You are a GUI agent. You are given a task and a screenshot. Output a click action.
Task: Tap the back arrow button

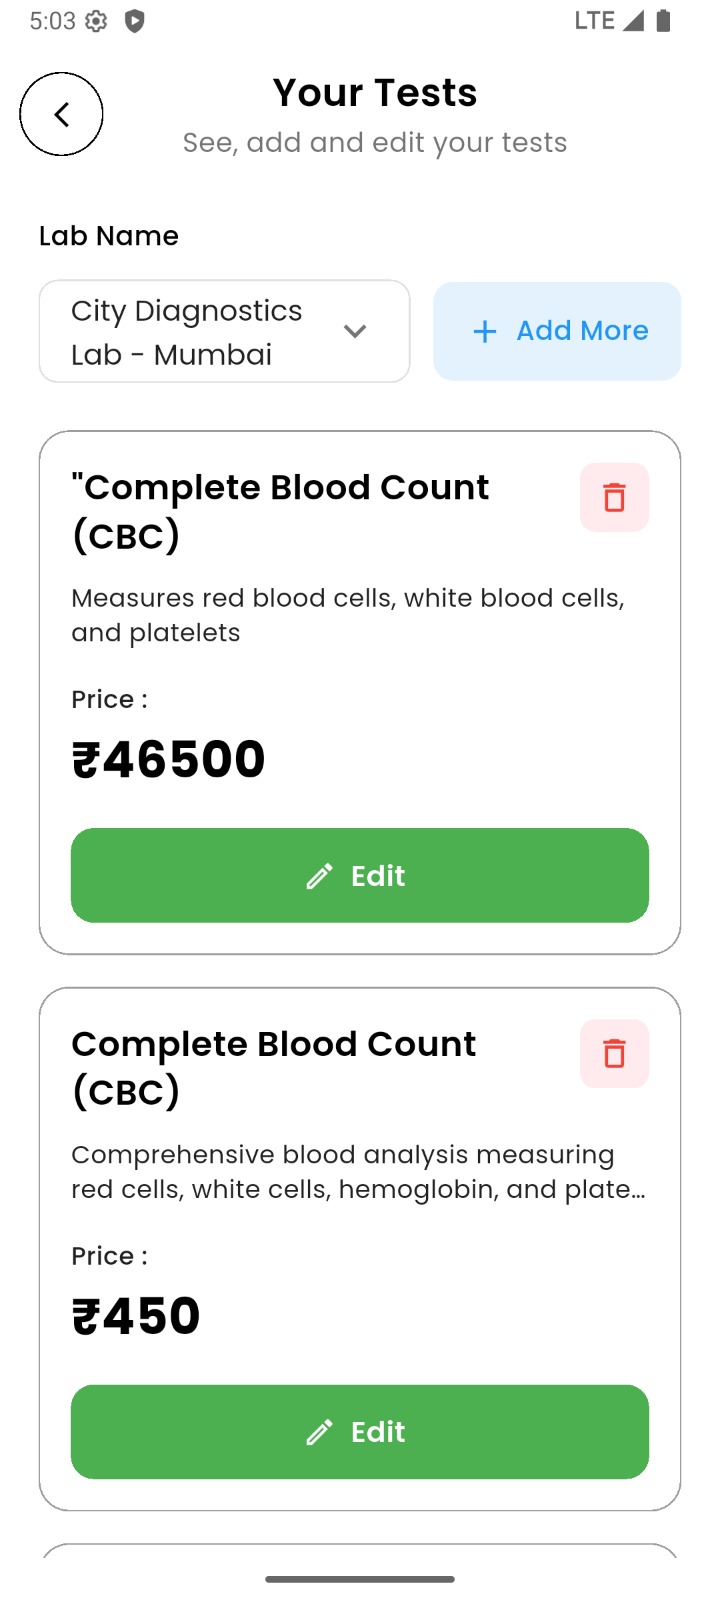click(61, 114)
